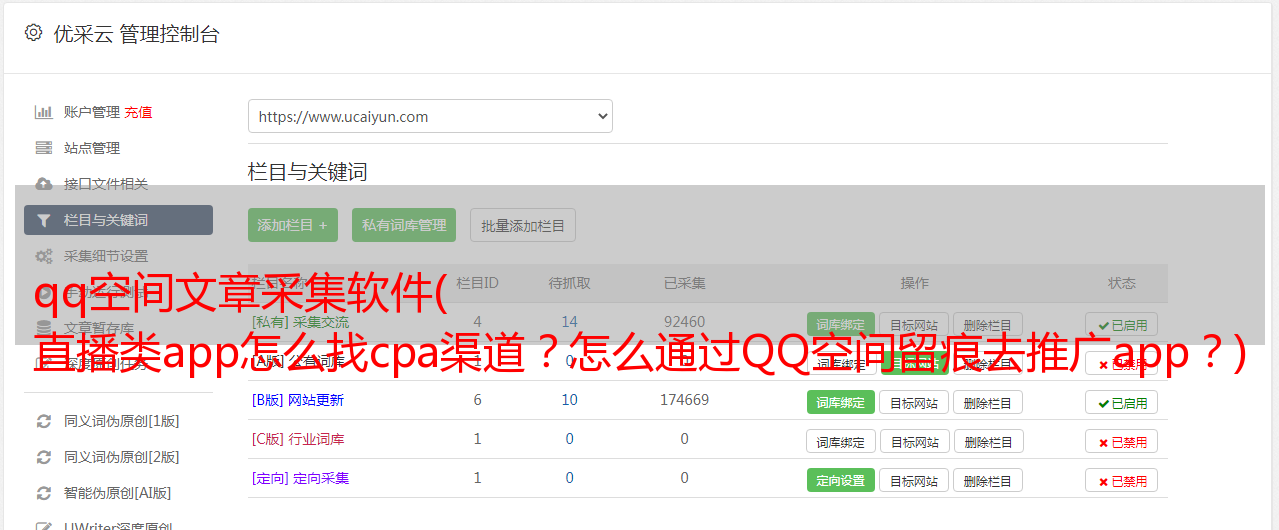Click 删除栏目 for 定向采集 row
The height and width of the screenshot is (530, 1279).
click(988, 480)
